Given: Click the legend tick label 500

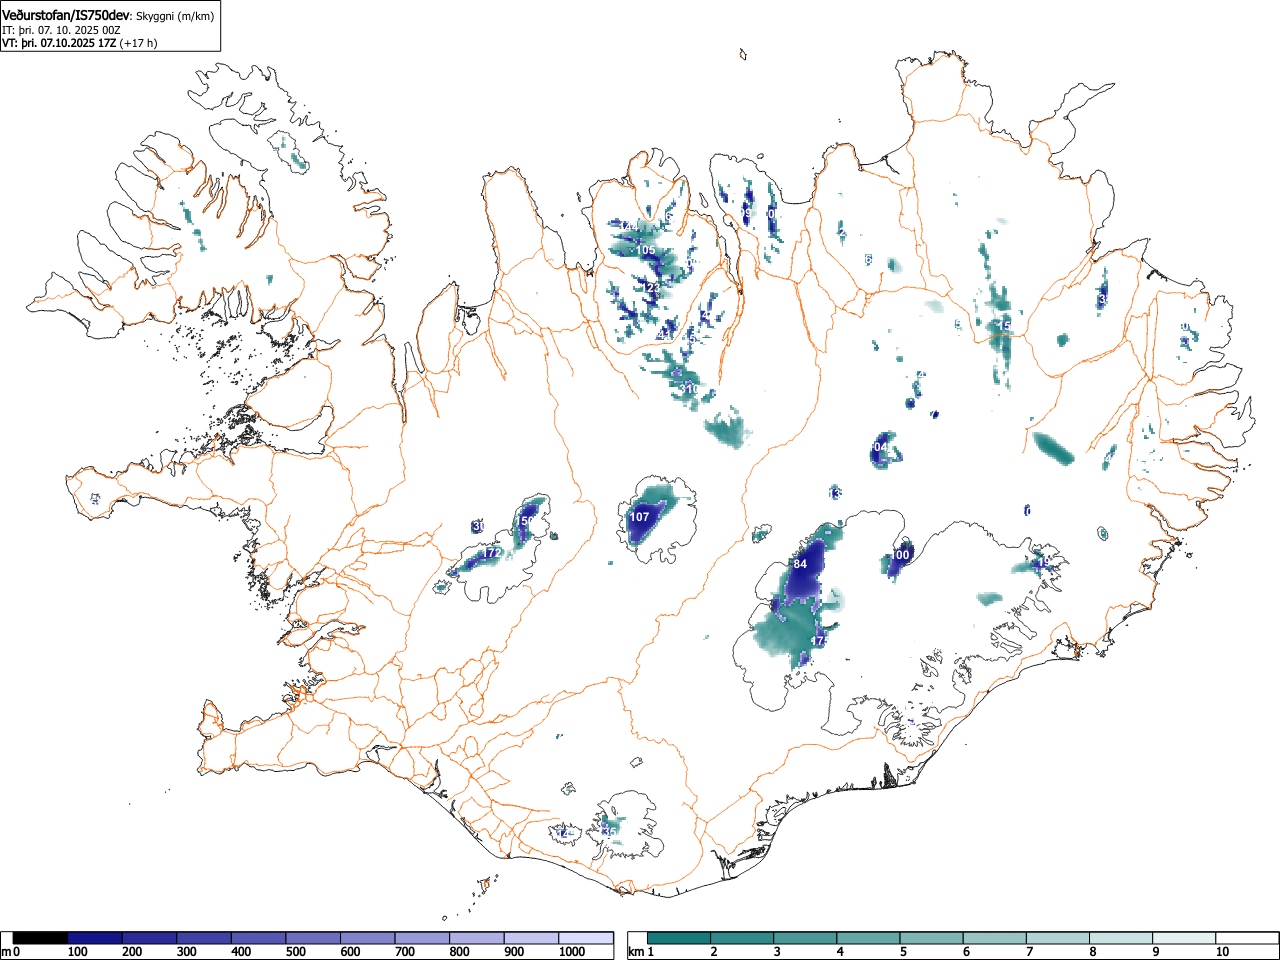Looking at the screenshot, I should 295,952.
